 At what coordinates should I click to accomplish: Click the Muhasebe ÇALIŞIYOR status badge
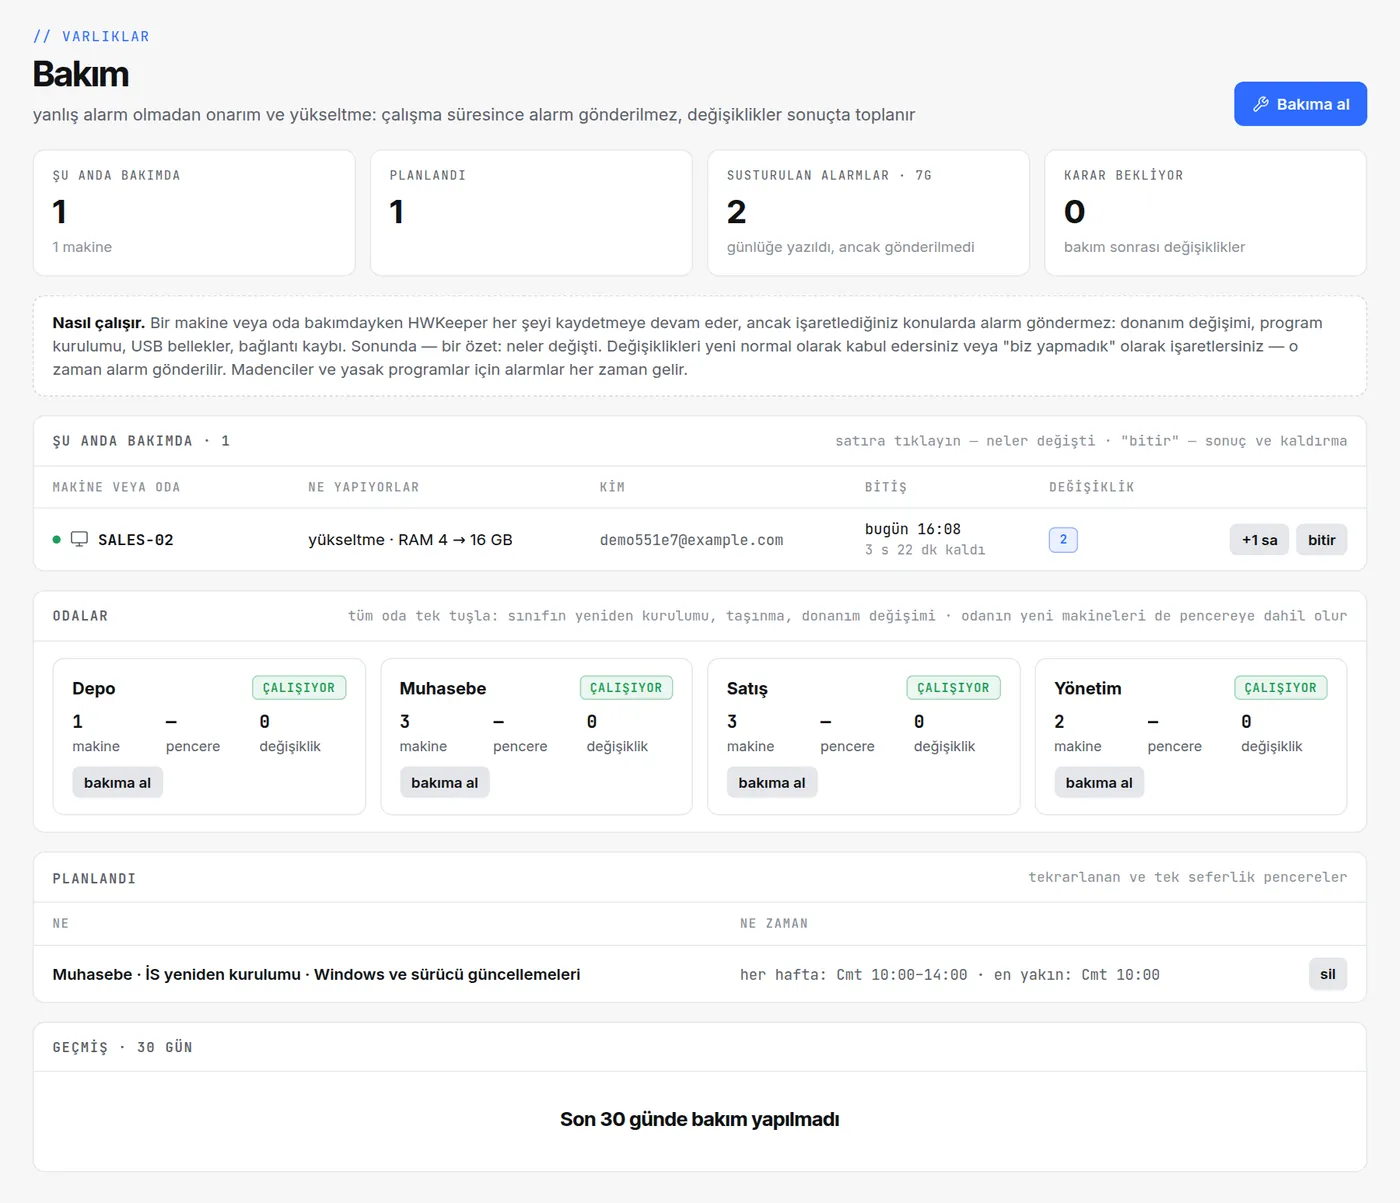(x=626, y=688)
